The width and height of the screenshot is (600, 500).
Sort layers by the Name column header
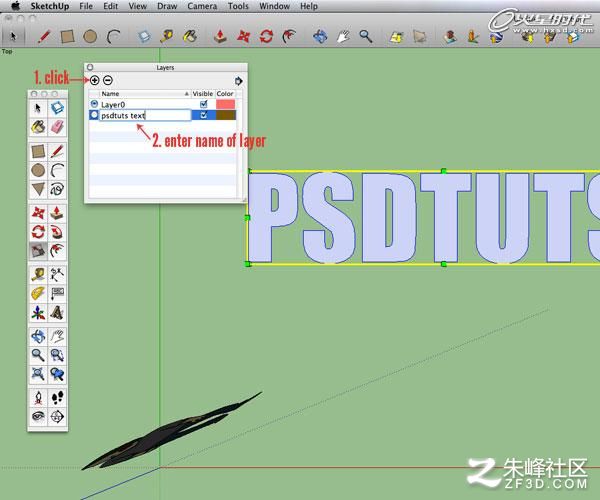point(145,94)
